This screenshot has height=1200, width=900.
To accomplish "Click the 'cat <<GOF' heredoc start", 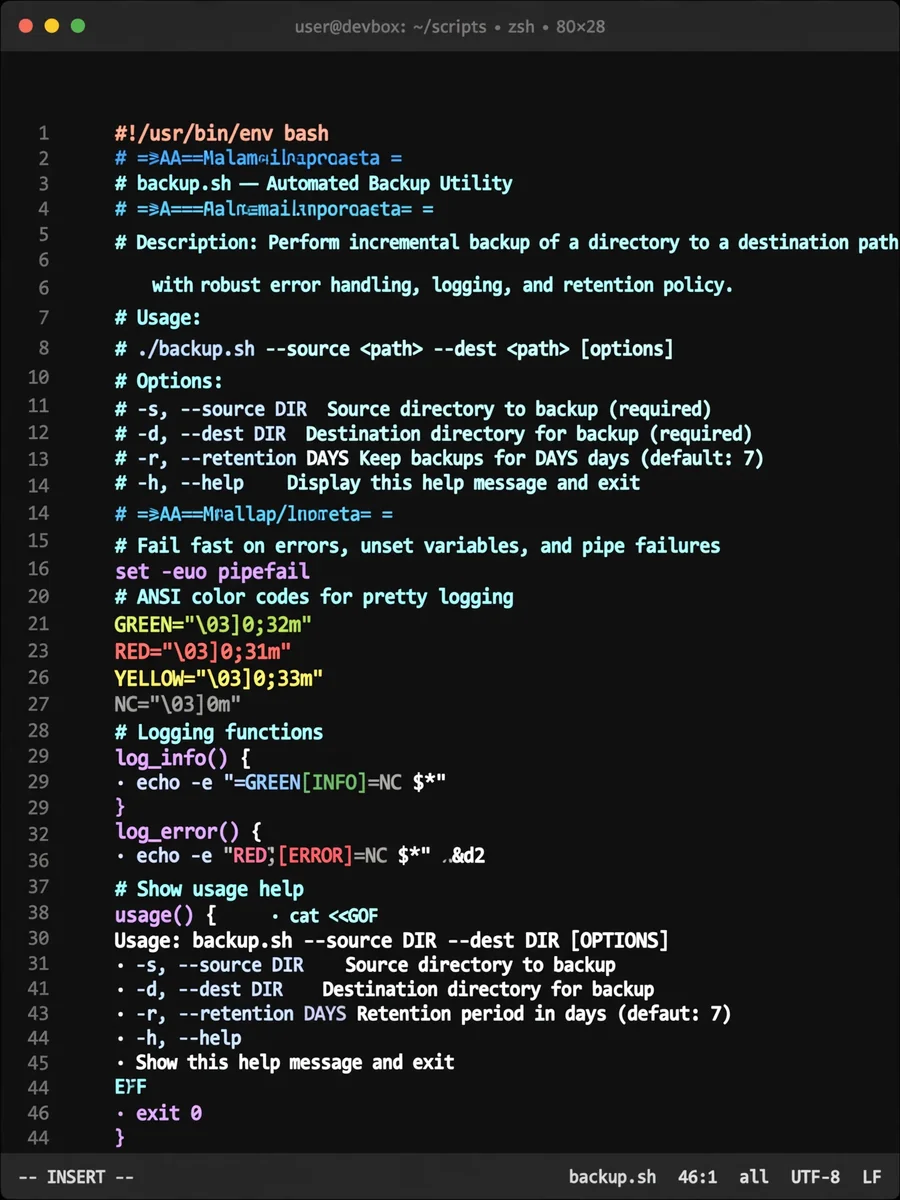I will pos(324,916).
